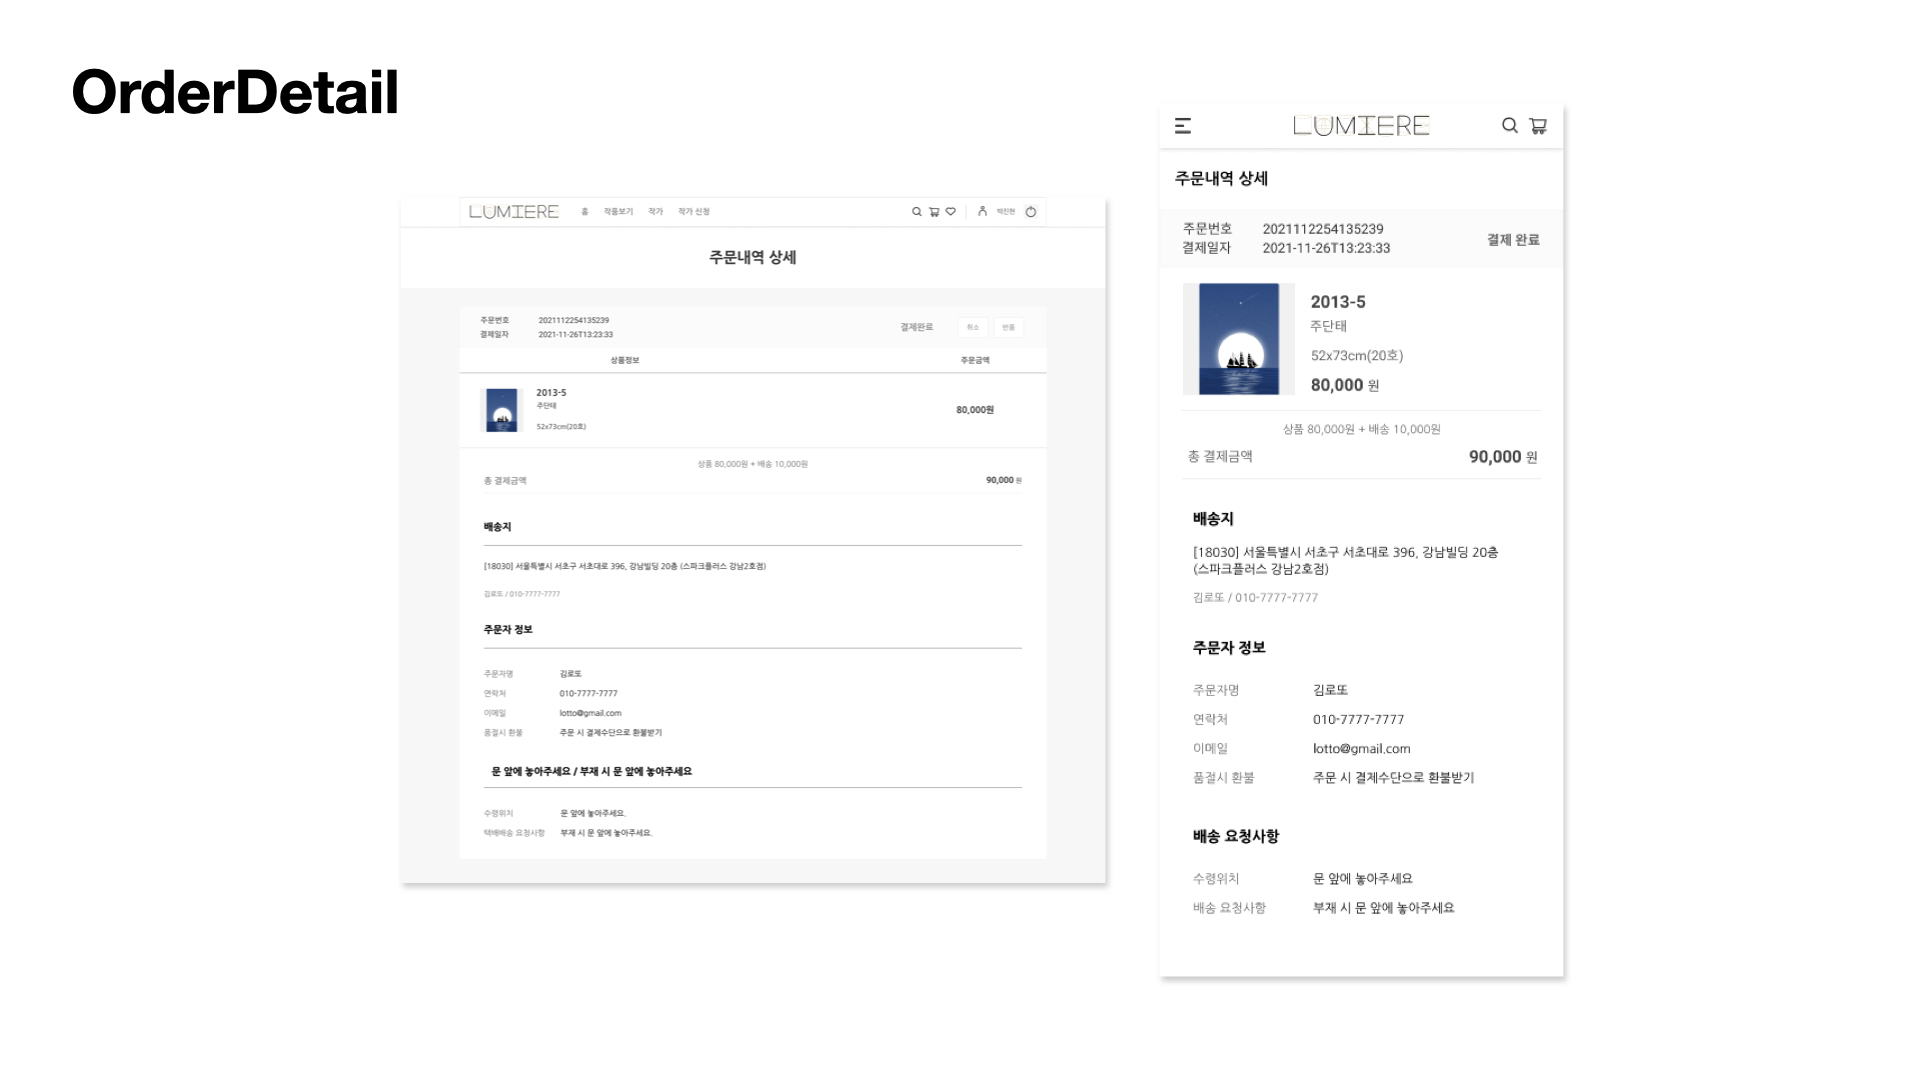Click the 주문자 정보 heading in the mobile view
This screenshot has height=1080, width=1920.
(1229, 648)
